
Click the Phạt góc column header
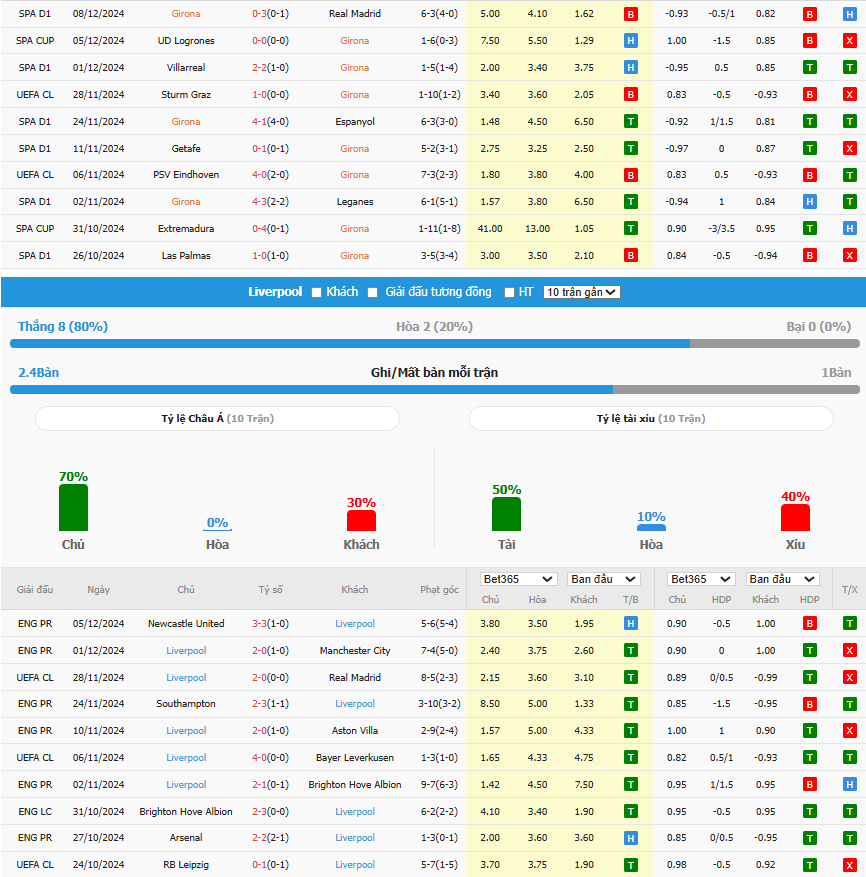(439, 590)
